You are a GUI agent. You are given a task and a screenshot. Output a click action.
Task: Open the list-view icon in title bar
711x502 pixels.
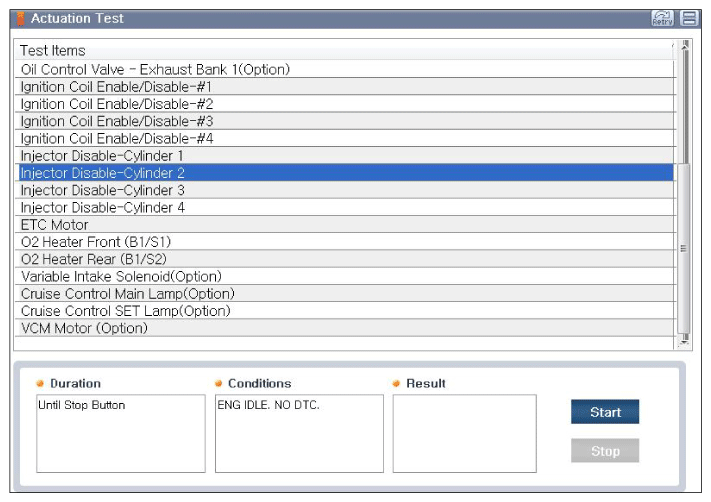pyautogui.click(x=689, y=18)
